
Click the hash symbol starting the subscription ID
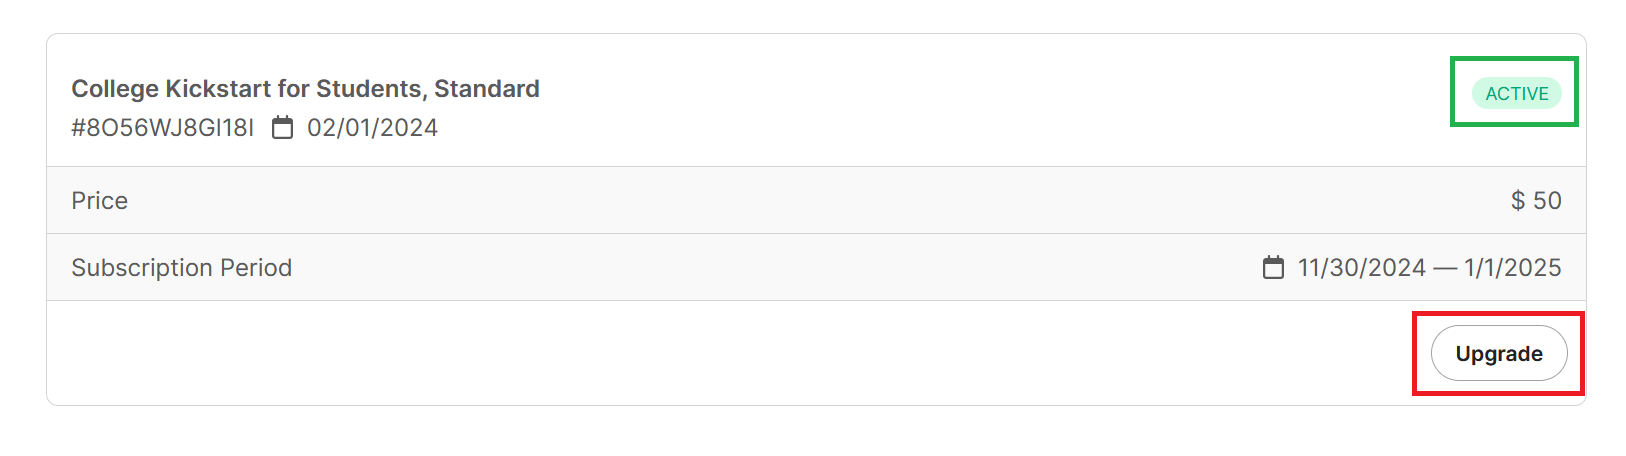[x=79, y=128]
